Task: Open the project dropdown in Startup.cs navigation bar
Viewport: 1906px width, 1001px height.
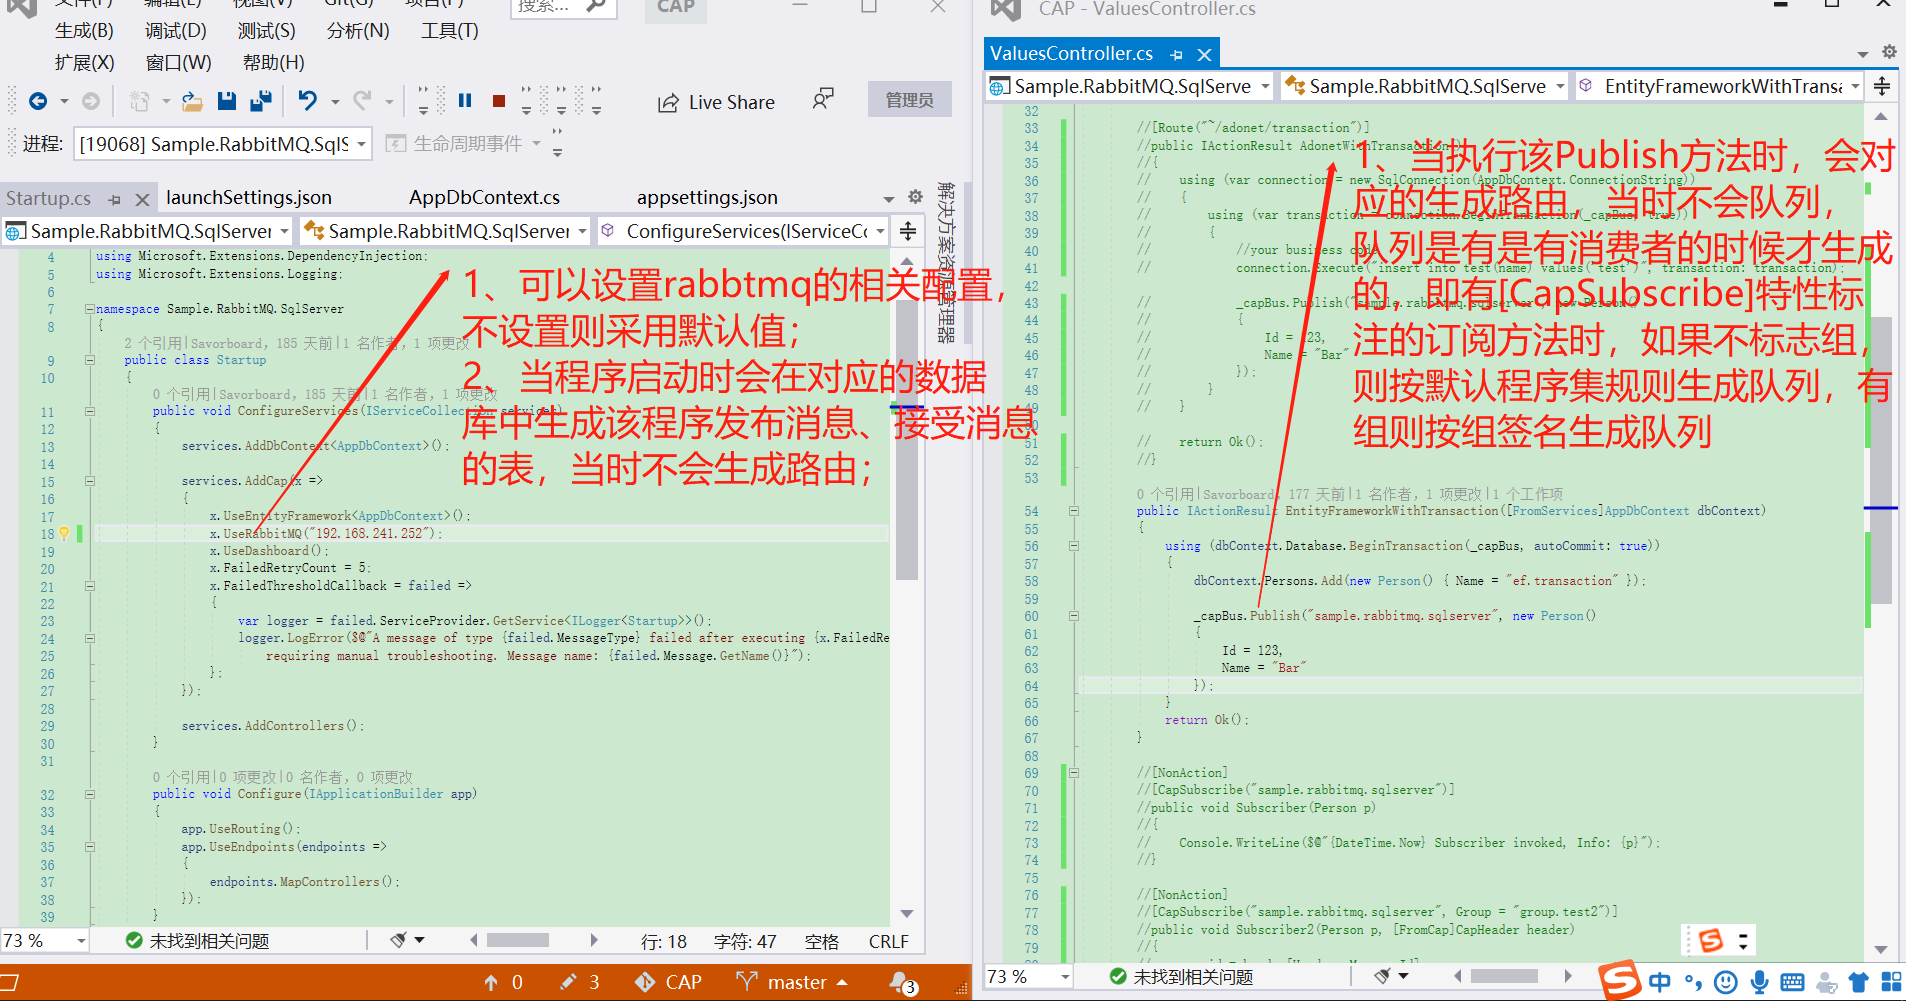Action: click(x=147, y=231)
